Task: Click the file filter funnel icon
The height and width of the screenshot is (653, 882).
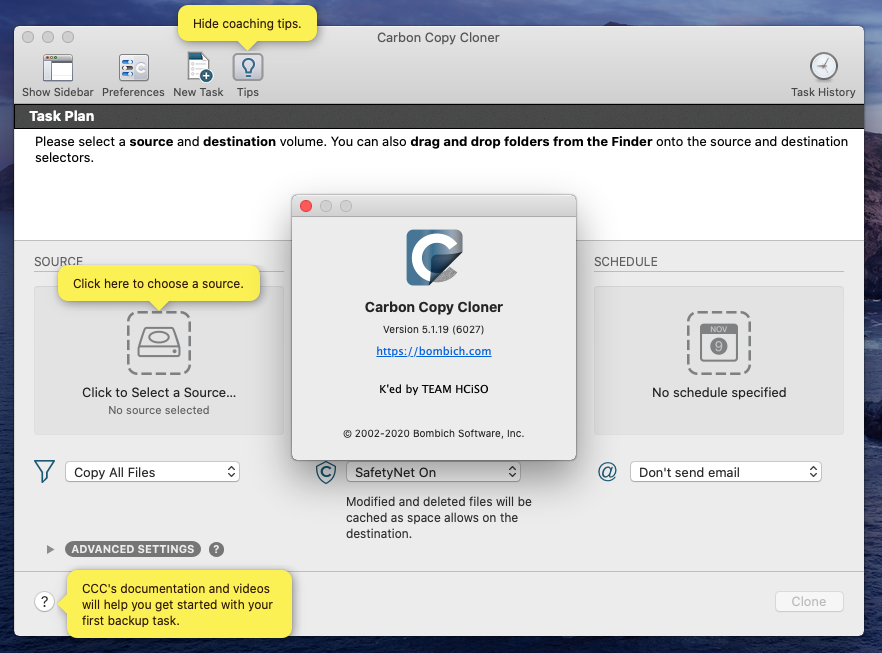Action: tap(44, 472)
